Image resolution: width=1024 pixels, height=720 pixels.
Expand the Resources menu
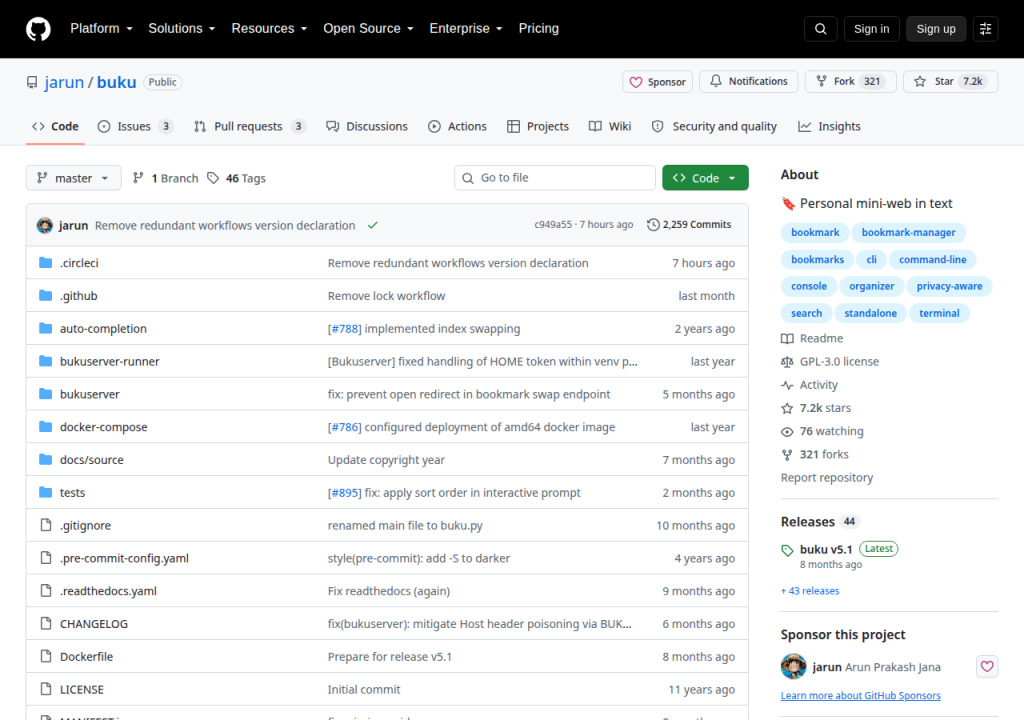pos(269,29)
